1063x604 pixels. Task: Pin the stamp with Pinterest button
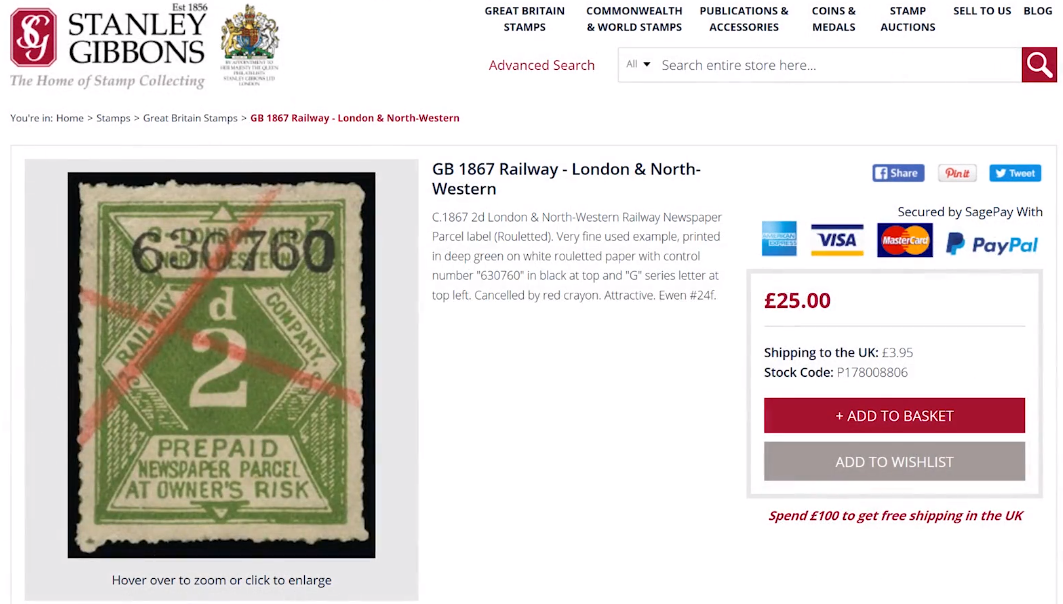(x=957, y=173)
